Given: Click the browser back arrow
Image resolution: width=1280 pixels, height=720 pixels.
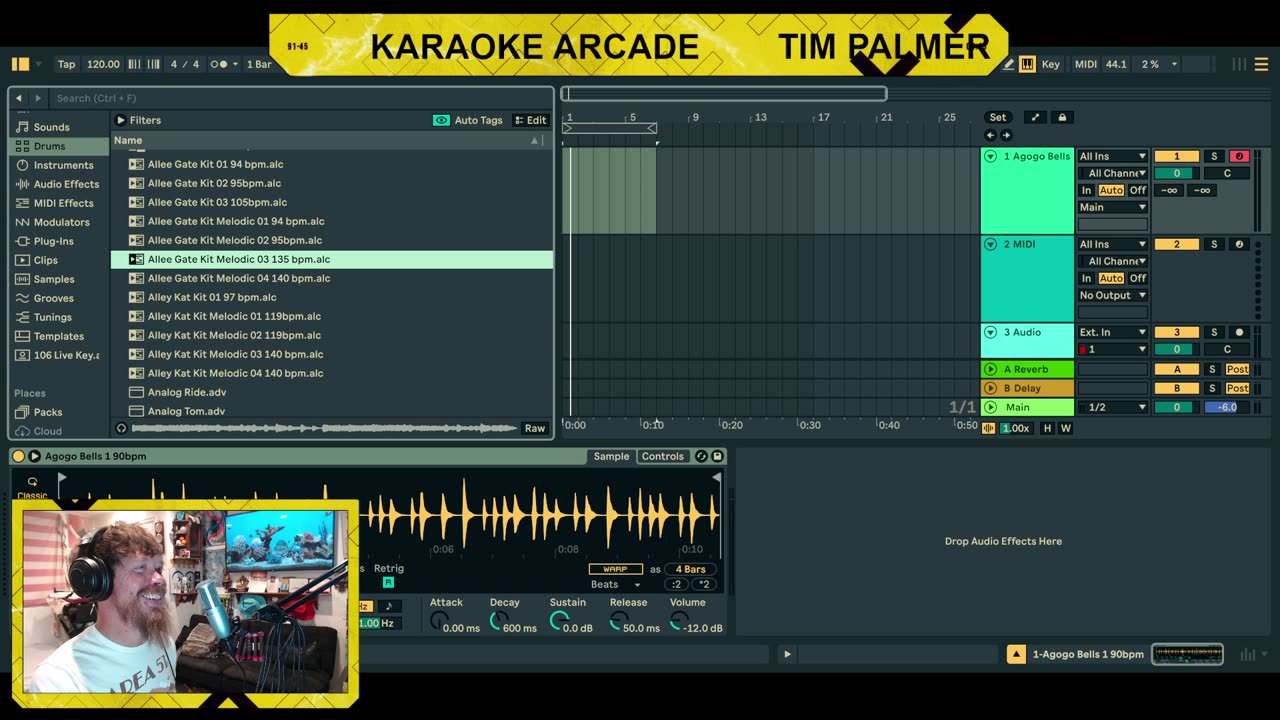Looking at the screenshot, I should click(19, 98).
